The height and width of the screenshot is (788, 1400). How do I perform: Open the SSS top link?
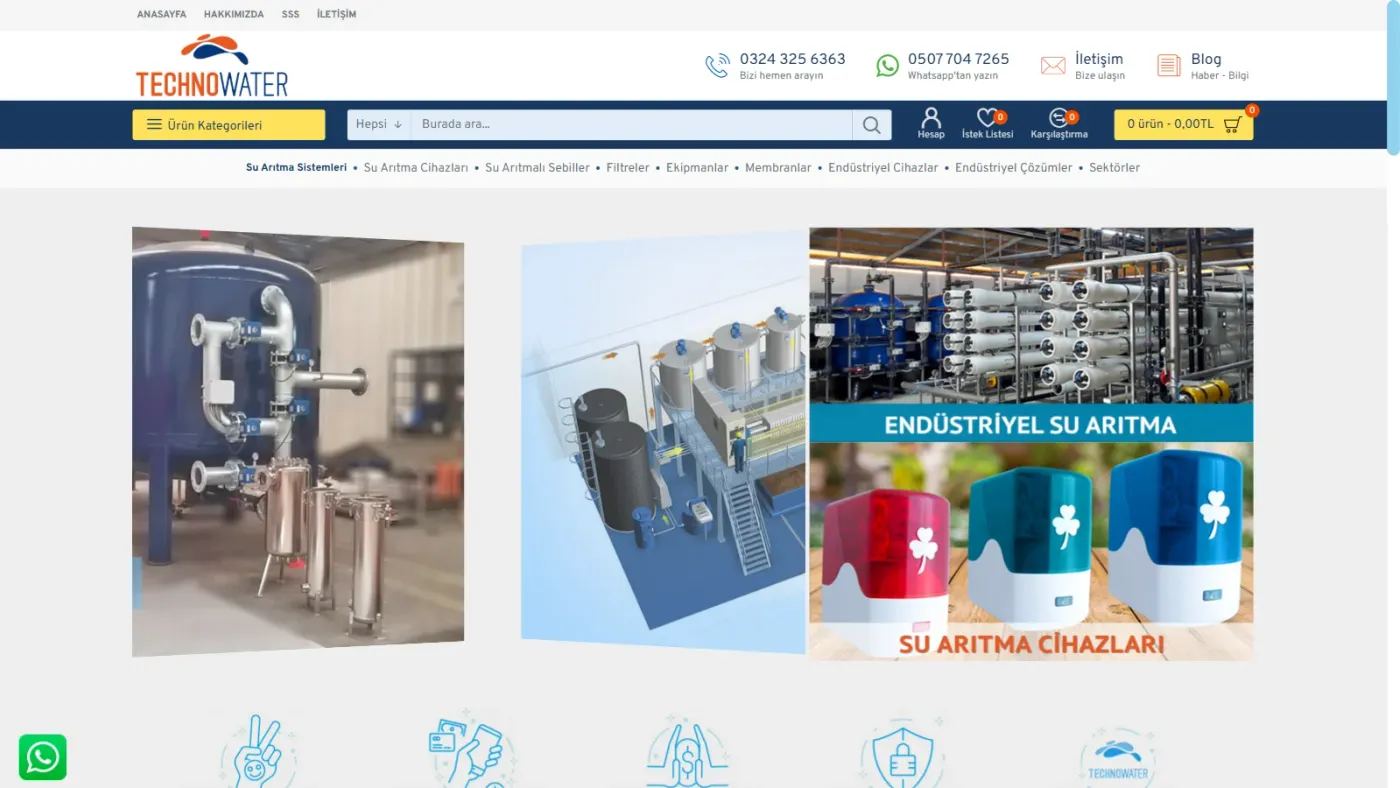[290, 14]
